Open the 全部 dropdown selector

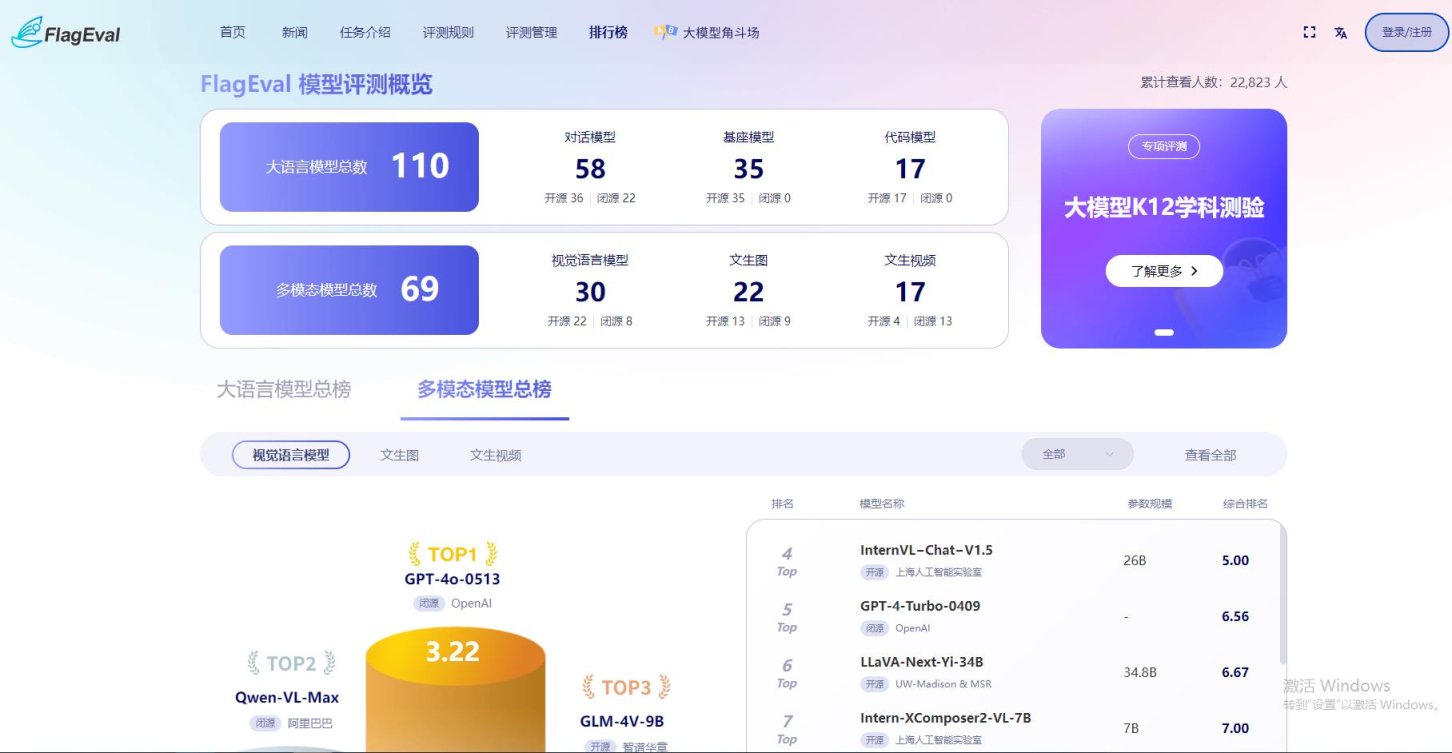coord(1077,453)
